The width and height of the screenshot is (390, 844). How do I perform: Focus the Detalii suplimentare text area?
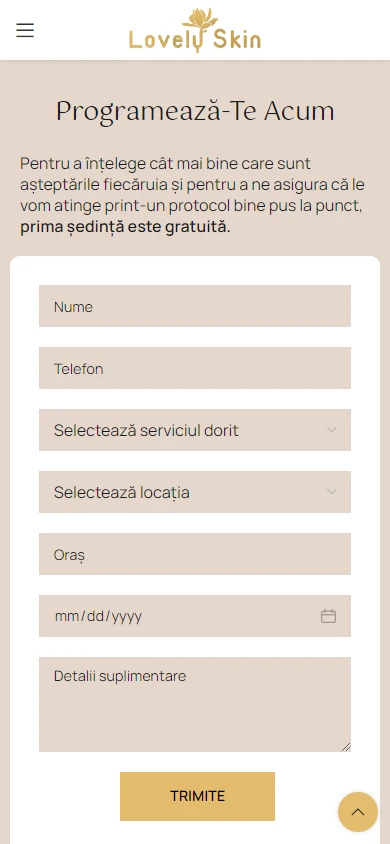click(x=195, y=704)
